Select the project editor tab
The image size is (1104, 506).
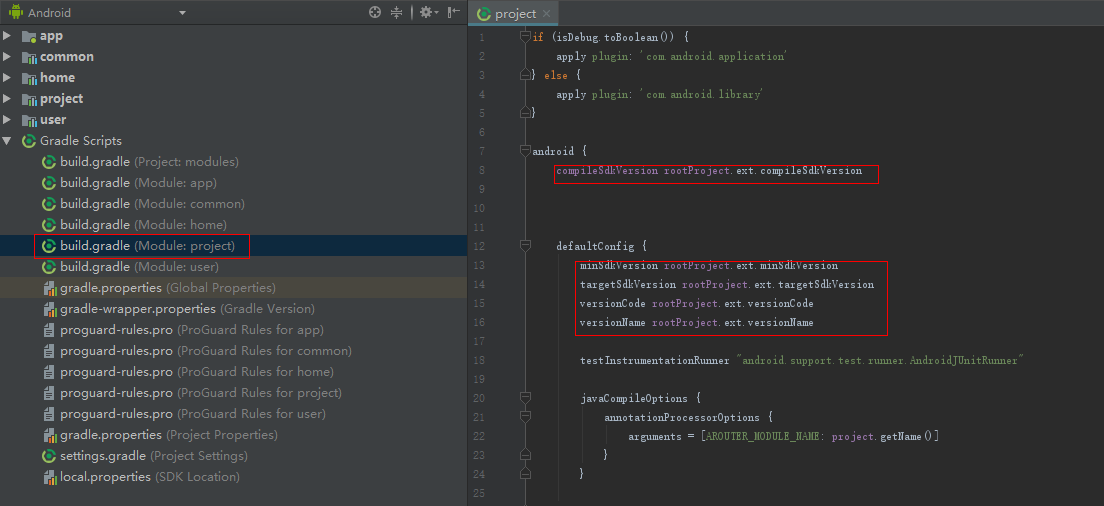[514, 14]
